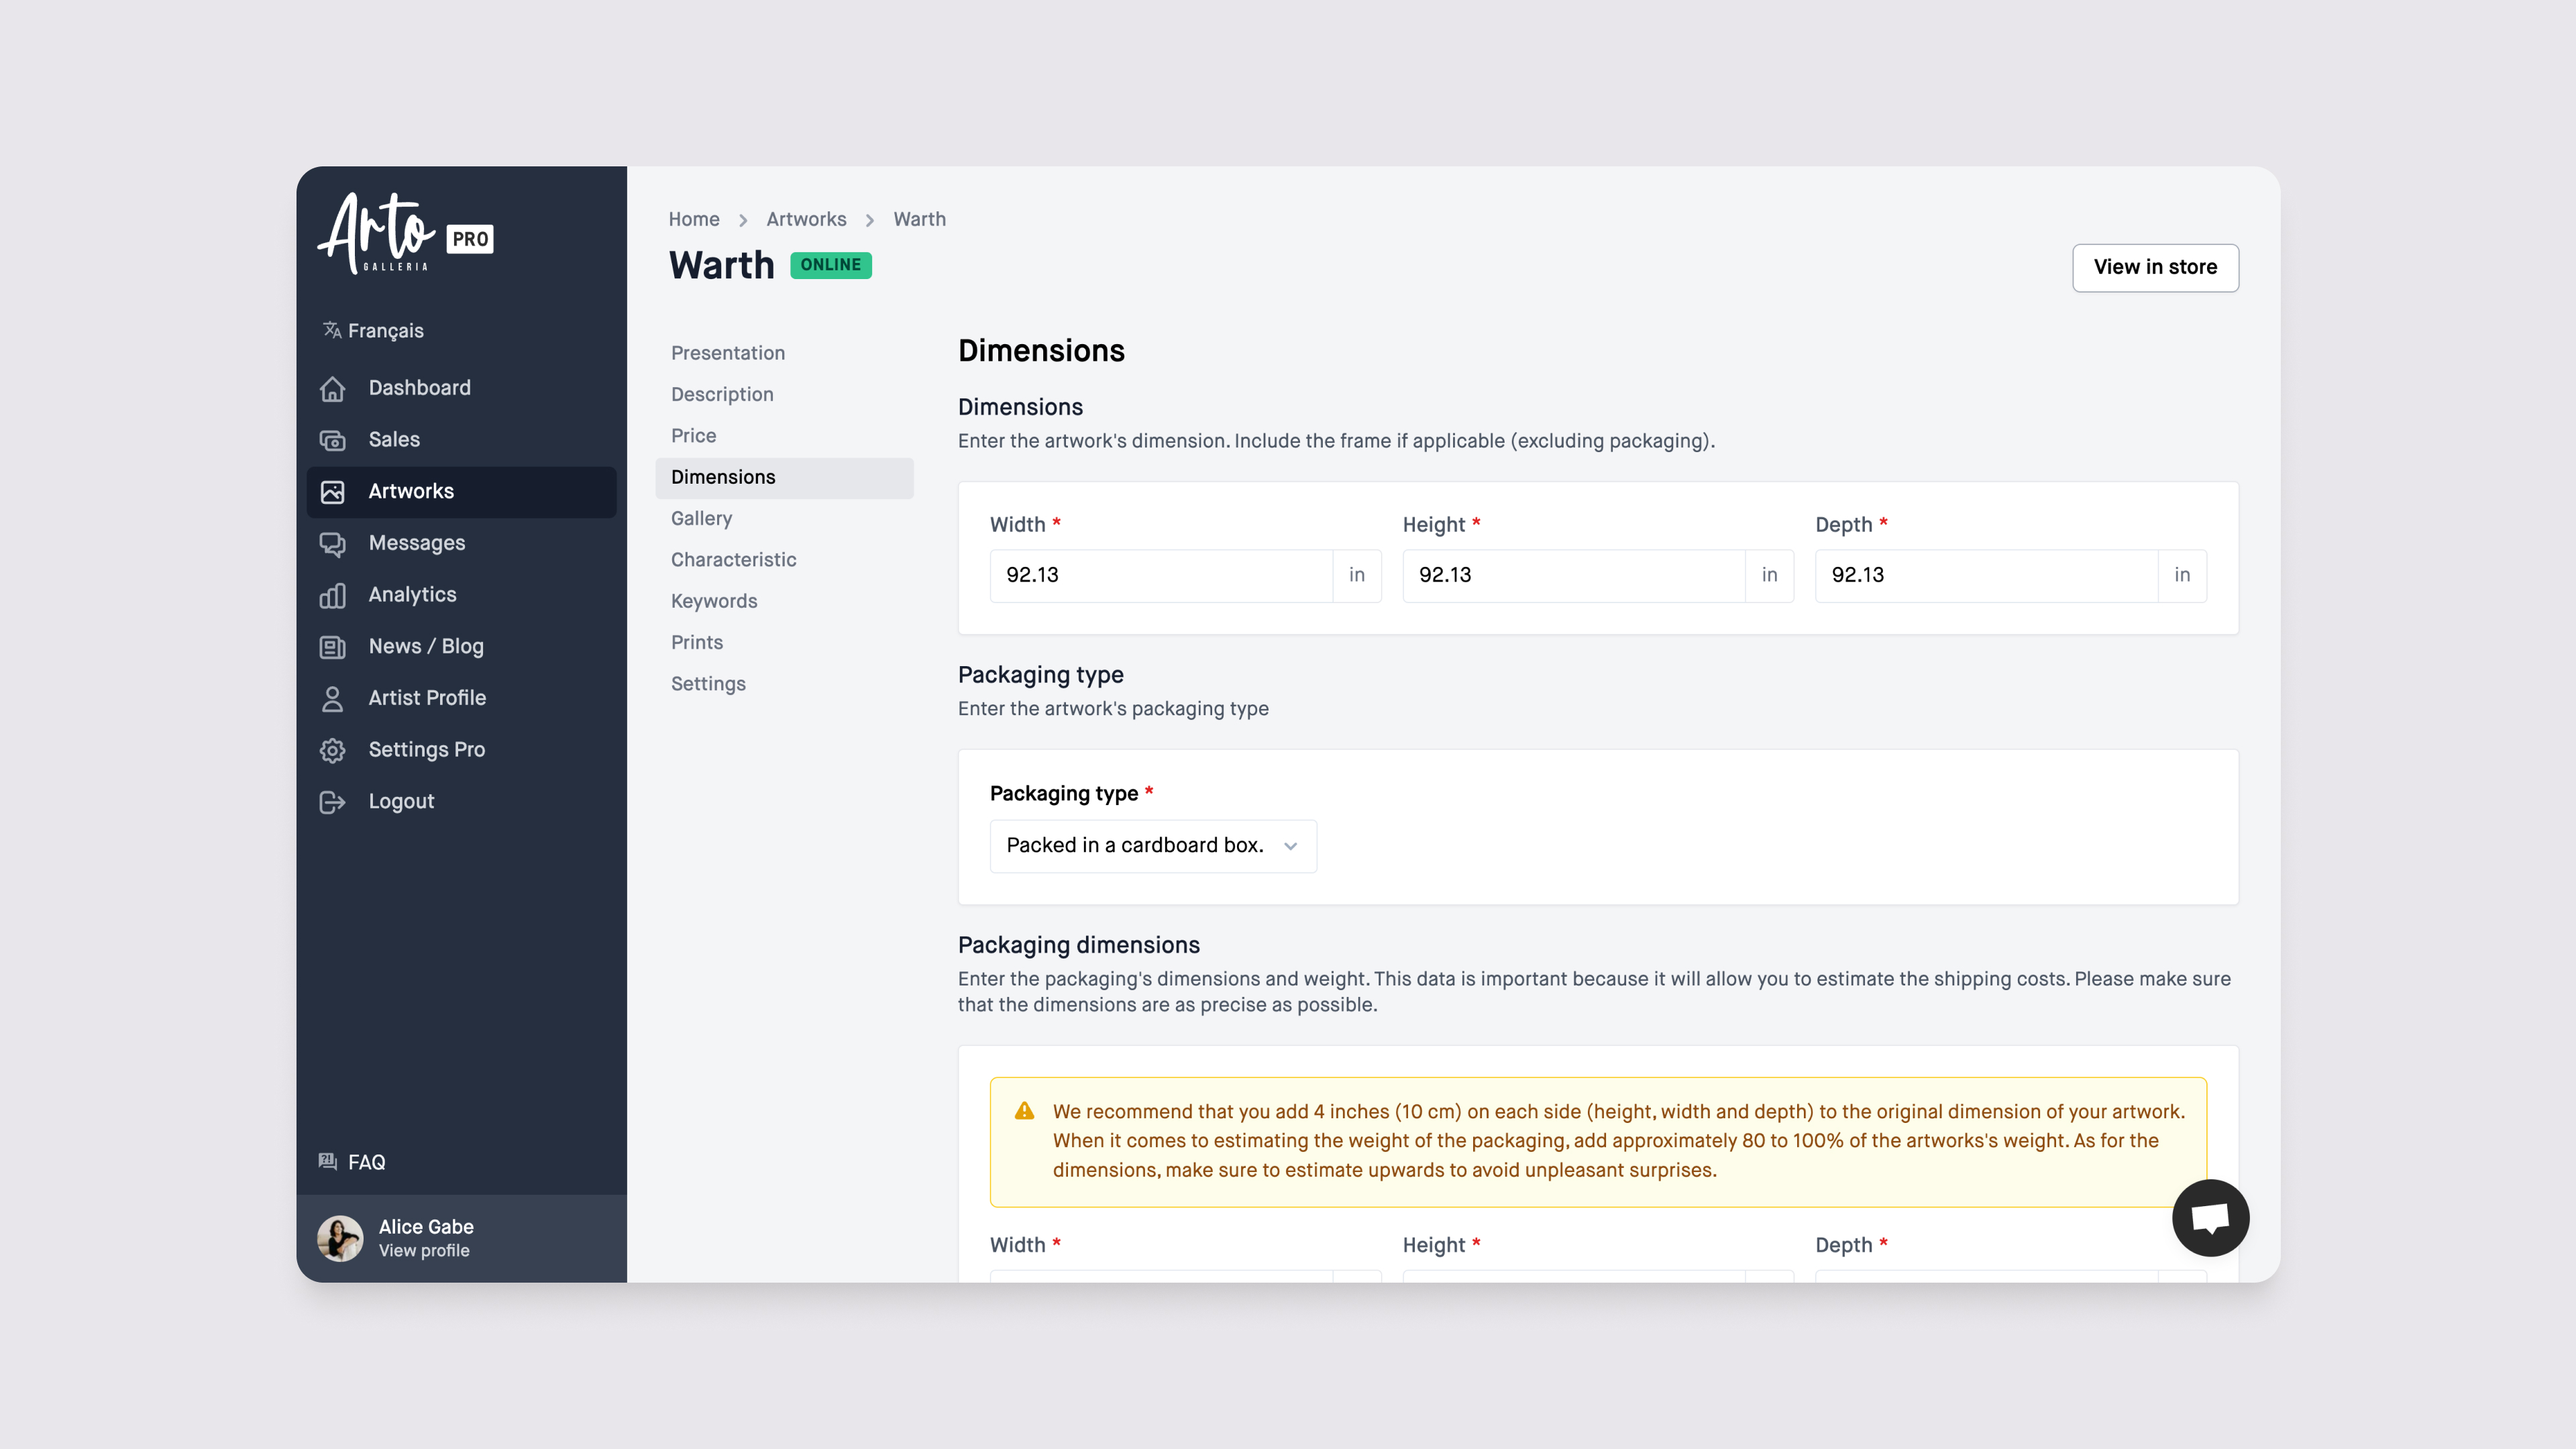Switch interface language to Français
Viewport: 2576px width, 1449px height.
coord(385,330)
